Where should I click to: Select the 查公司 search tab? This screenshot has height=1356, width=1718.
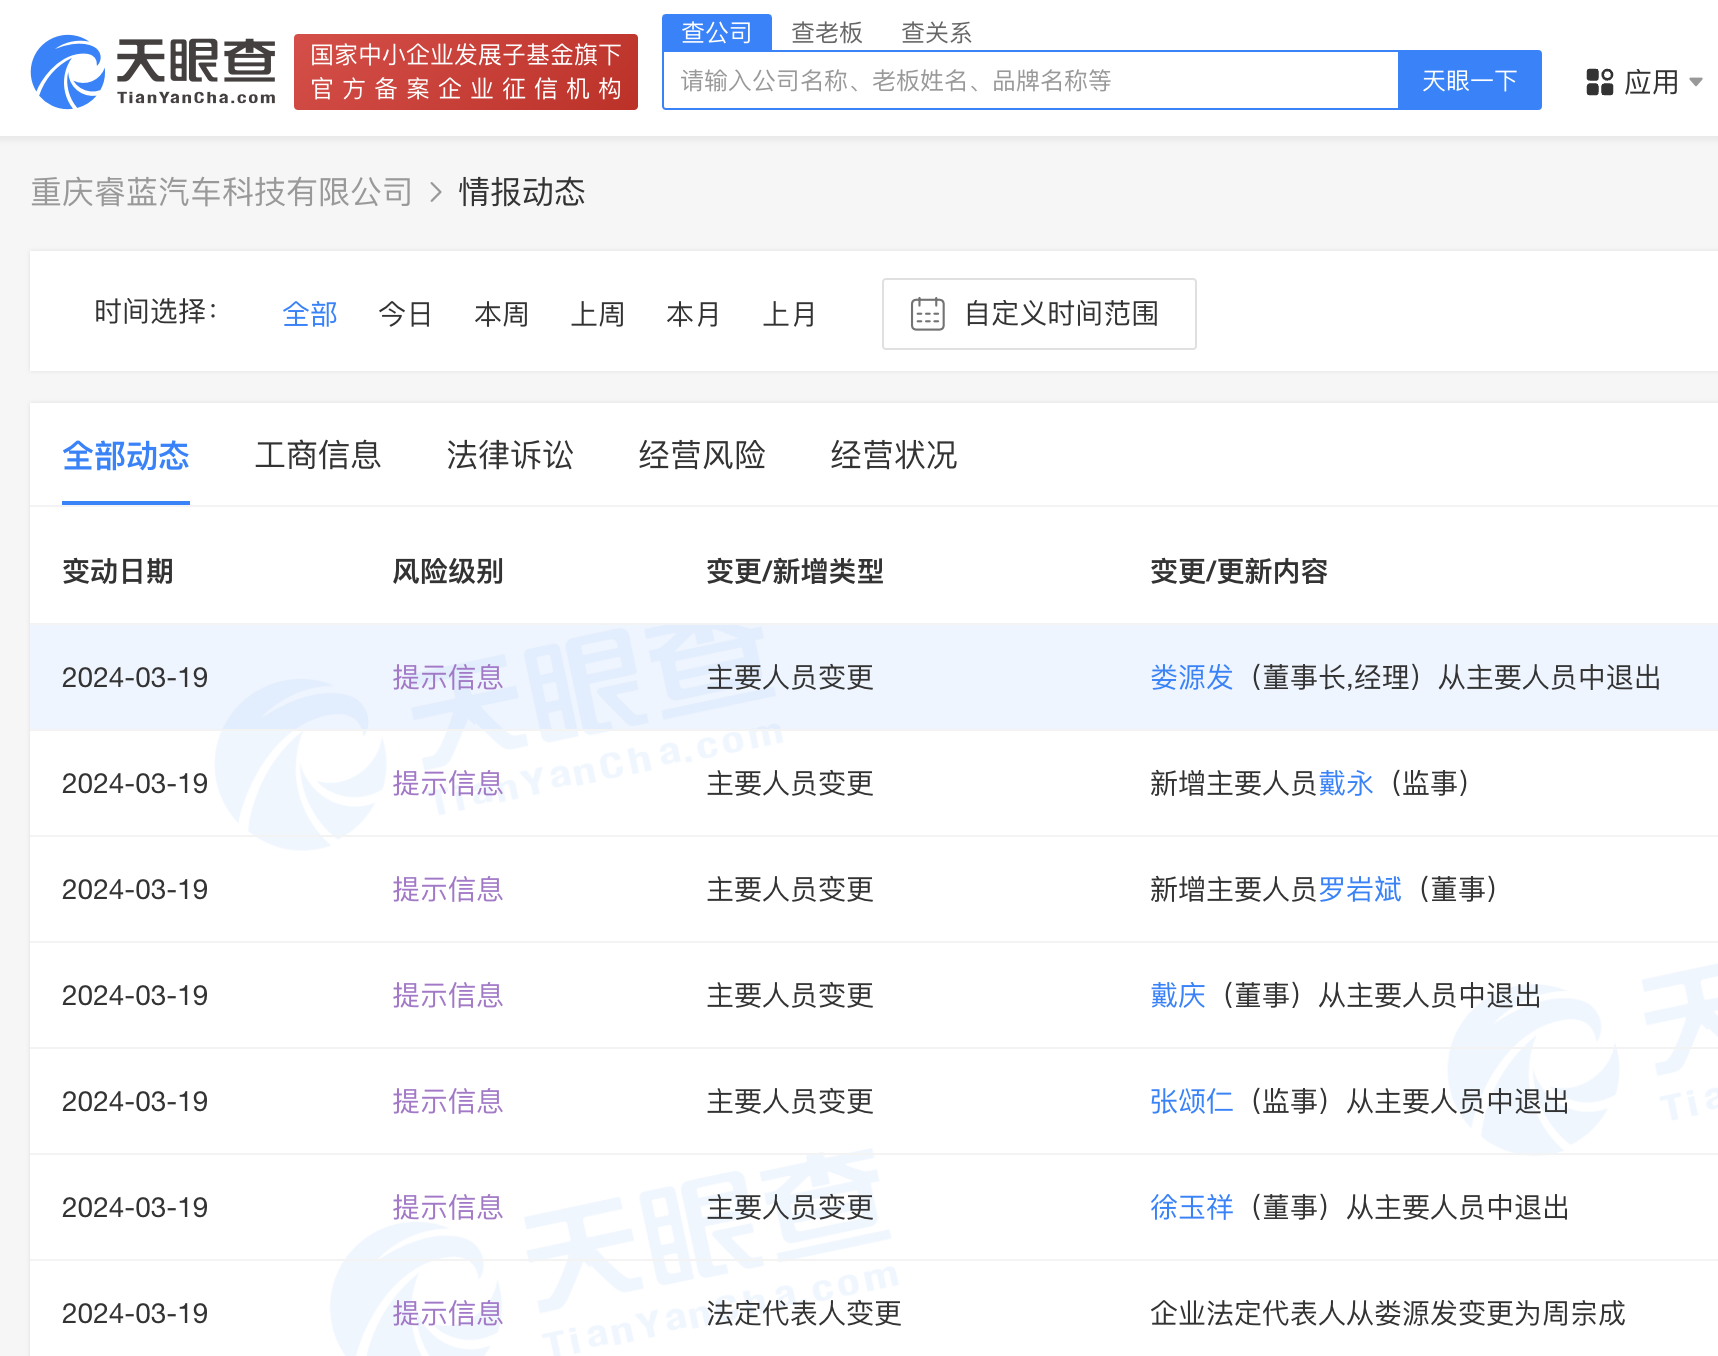716,33
